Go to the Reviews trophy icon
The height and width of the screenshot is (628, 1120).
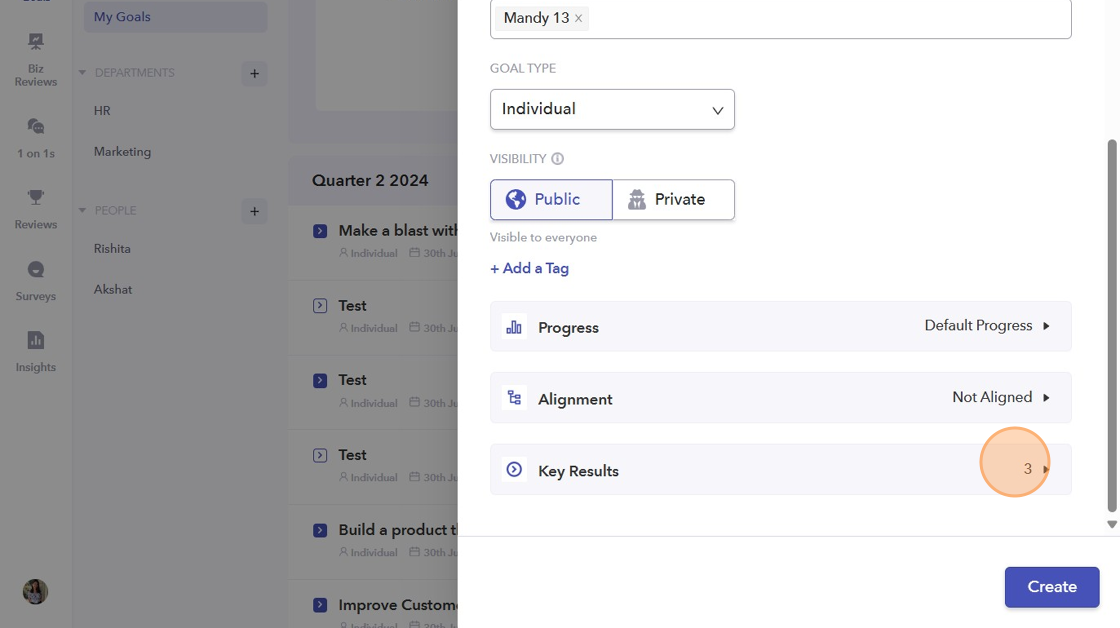[36, 208]
